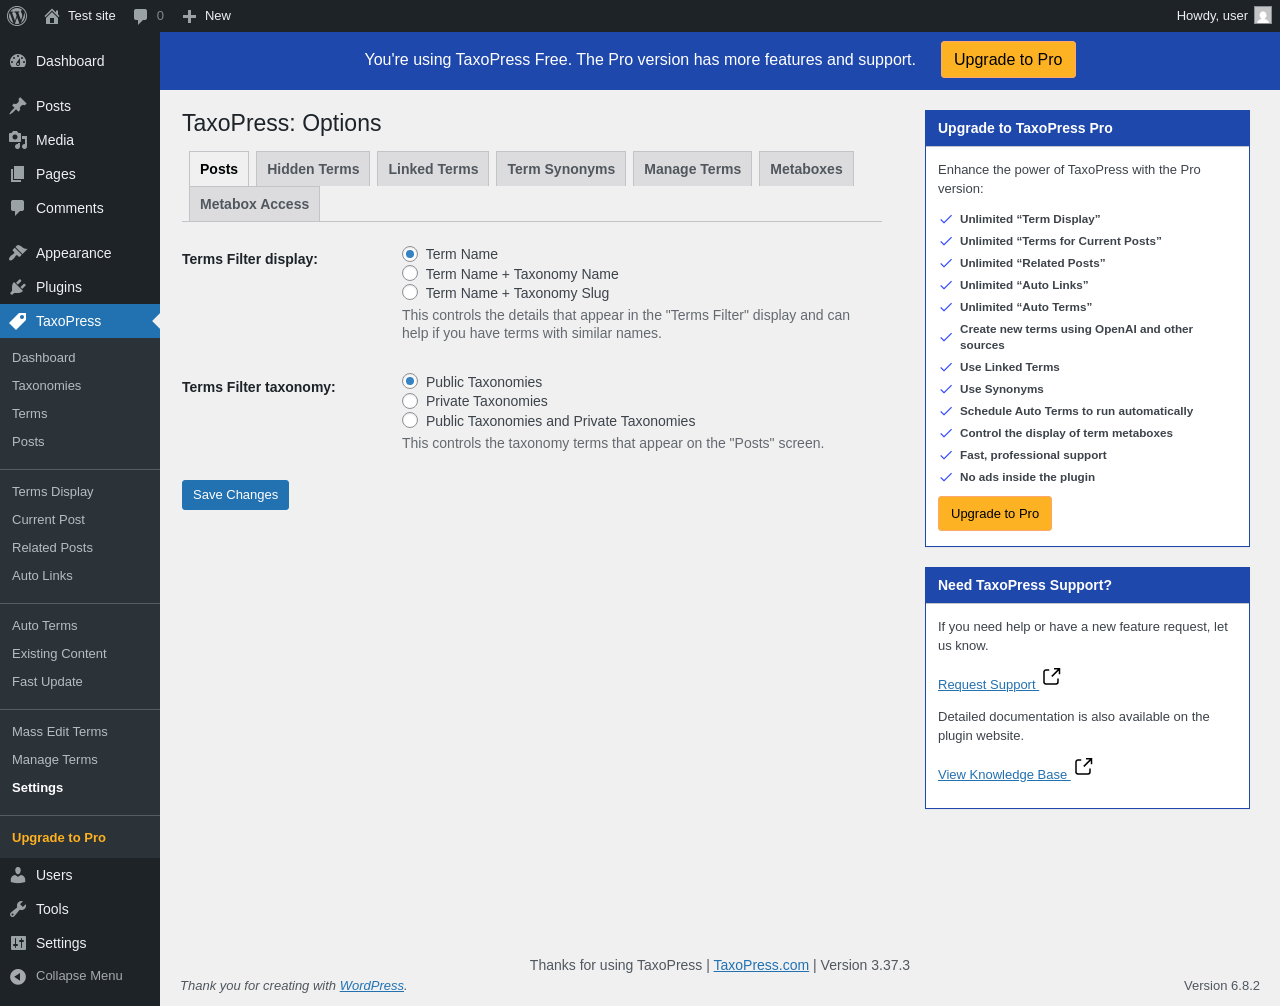The width and height of the screenshot is (1280, 1006).
Task: Open Auto Terms in the TaxoPress submenu
Action: (x=44, y=625)
